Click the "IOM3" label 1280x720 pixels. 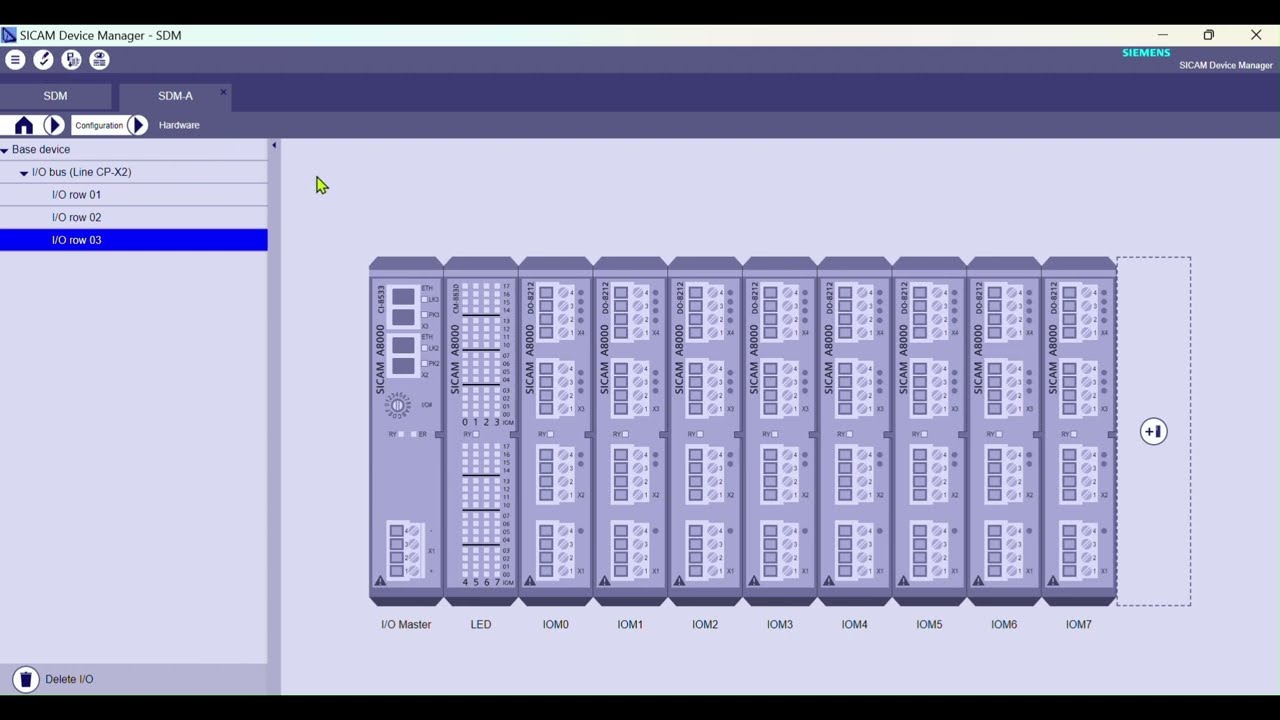point(780,624)
